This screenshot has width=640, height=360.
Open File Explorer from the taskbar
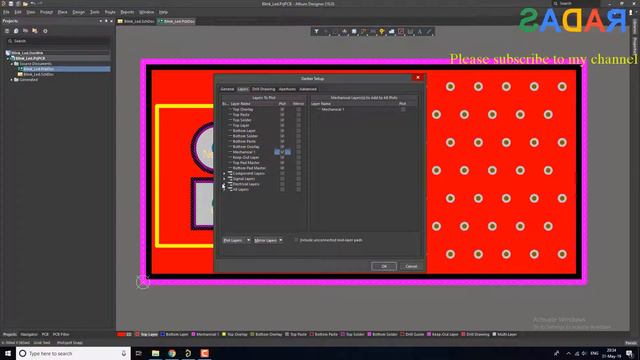pos(156,353)
